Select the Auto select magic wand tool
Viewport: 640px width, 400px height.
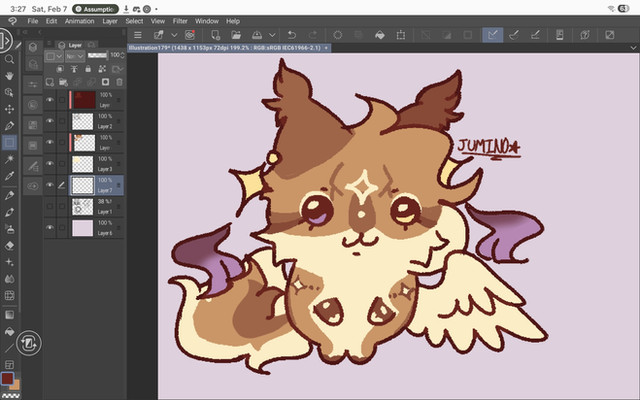[x=9, y=159]
